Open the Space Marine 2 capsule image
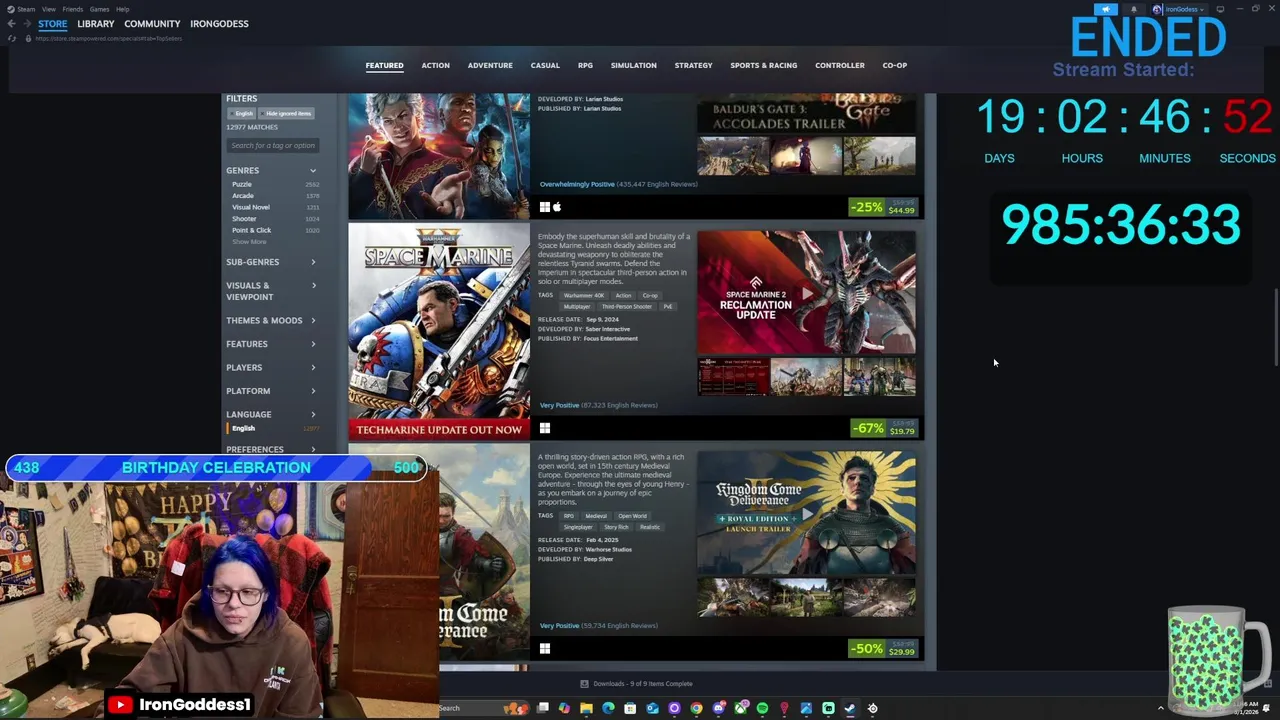1280x720 pixels. tap(439, 331)
